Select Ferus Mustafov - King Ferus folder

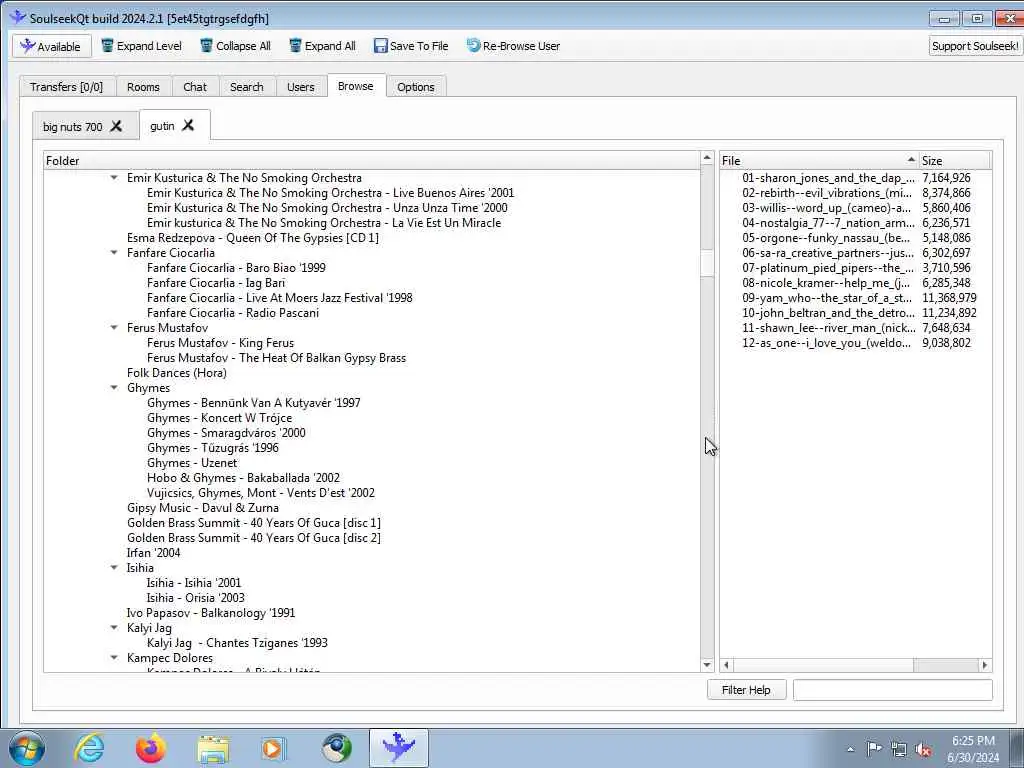coord(221,343)
